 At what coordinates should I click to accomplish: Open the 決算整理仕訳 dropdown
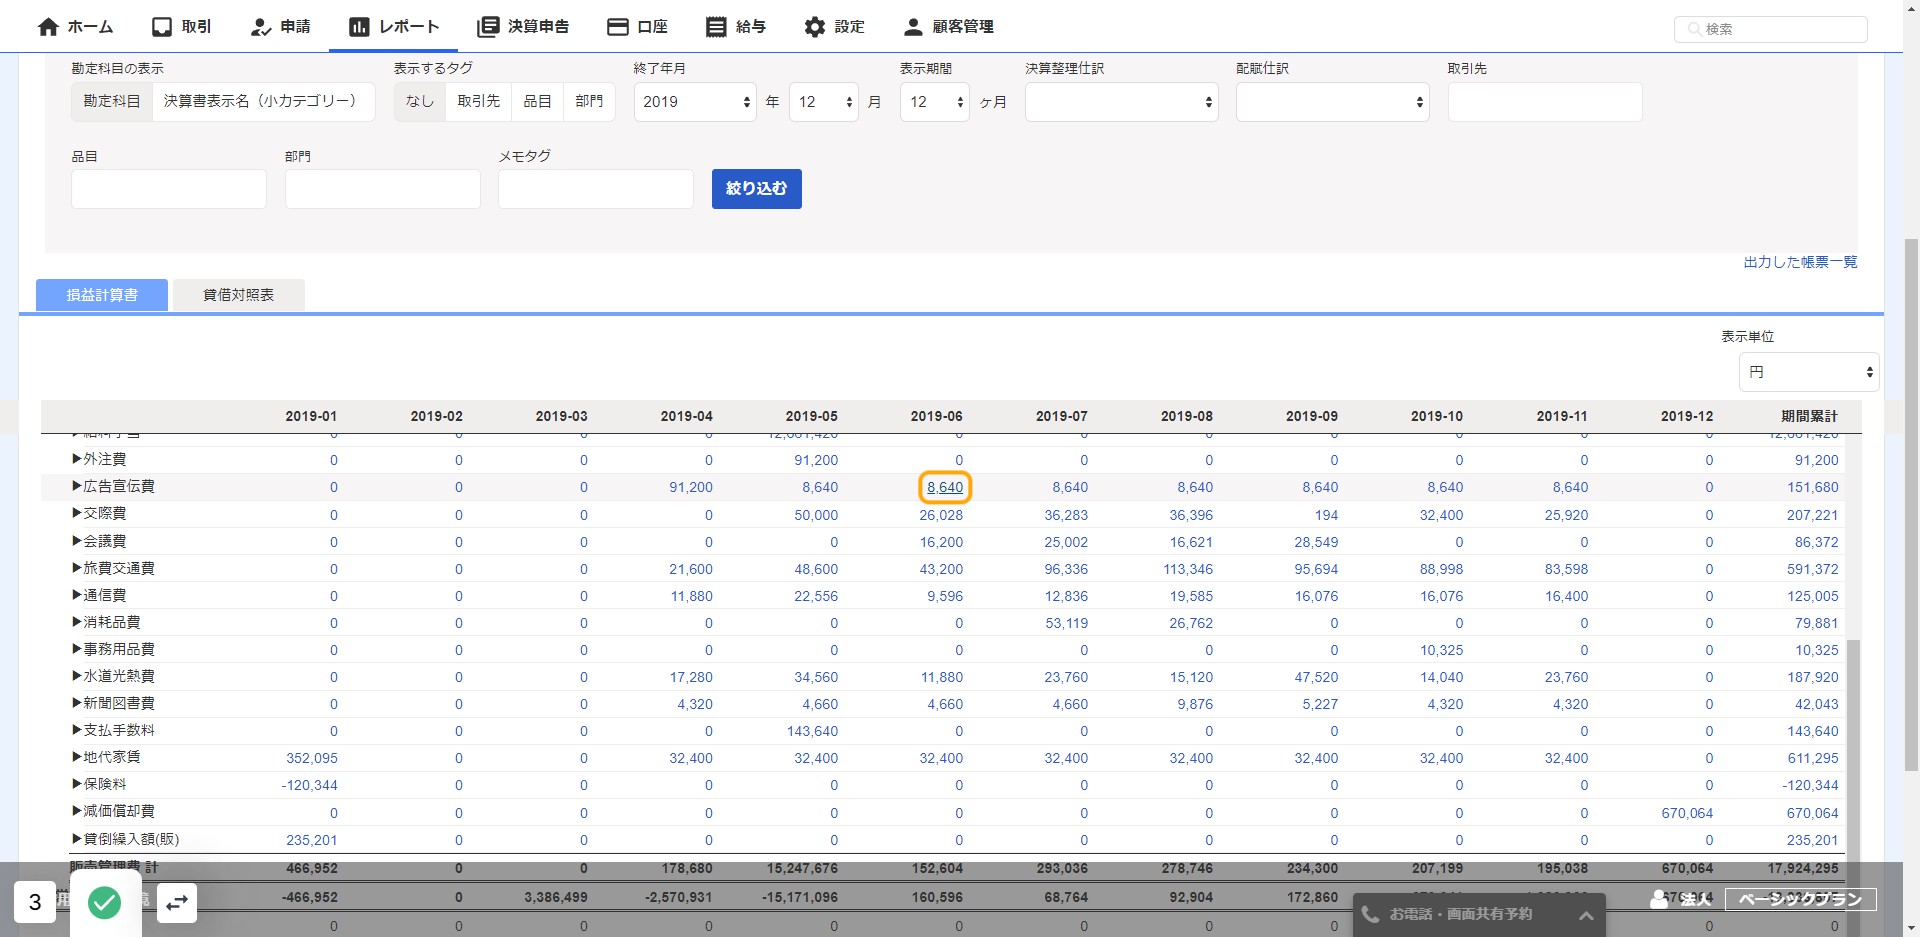point(1122,102)
